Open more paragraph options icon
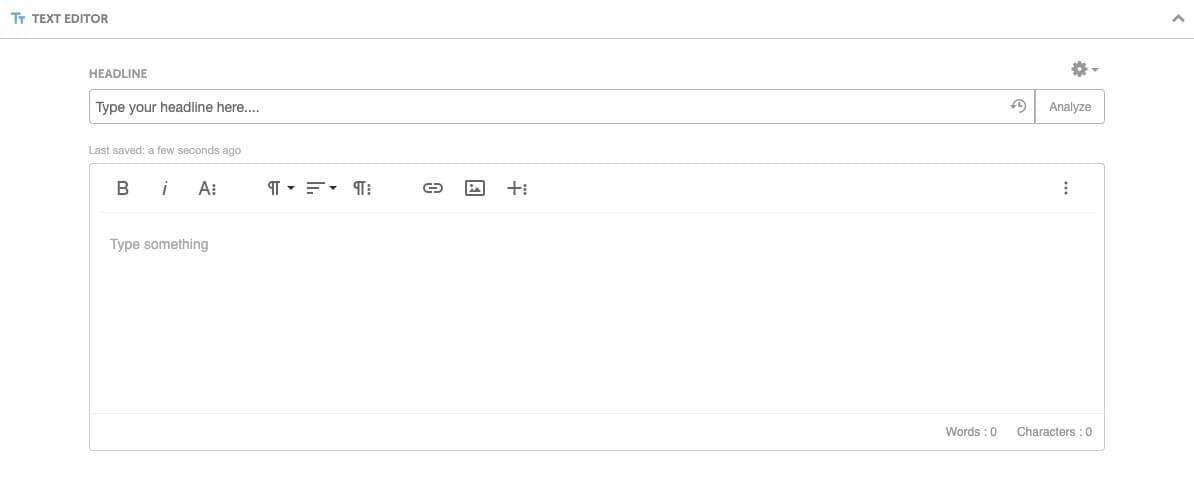The width and height of the screenshot is (1194, 494). (362, 188)
